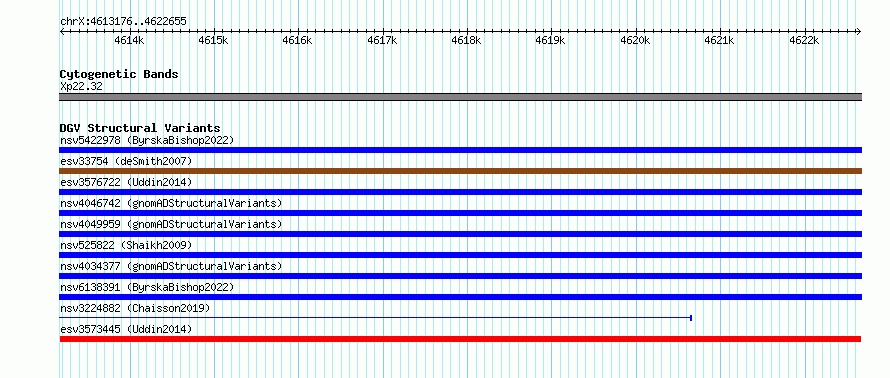Open variant nsv525822 (Shaikh2009) label
Image resolution: width=890 pixels, height=378 pixels.
(126, 245)
